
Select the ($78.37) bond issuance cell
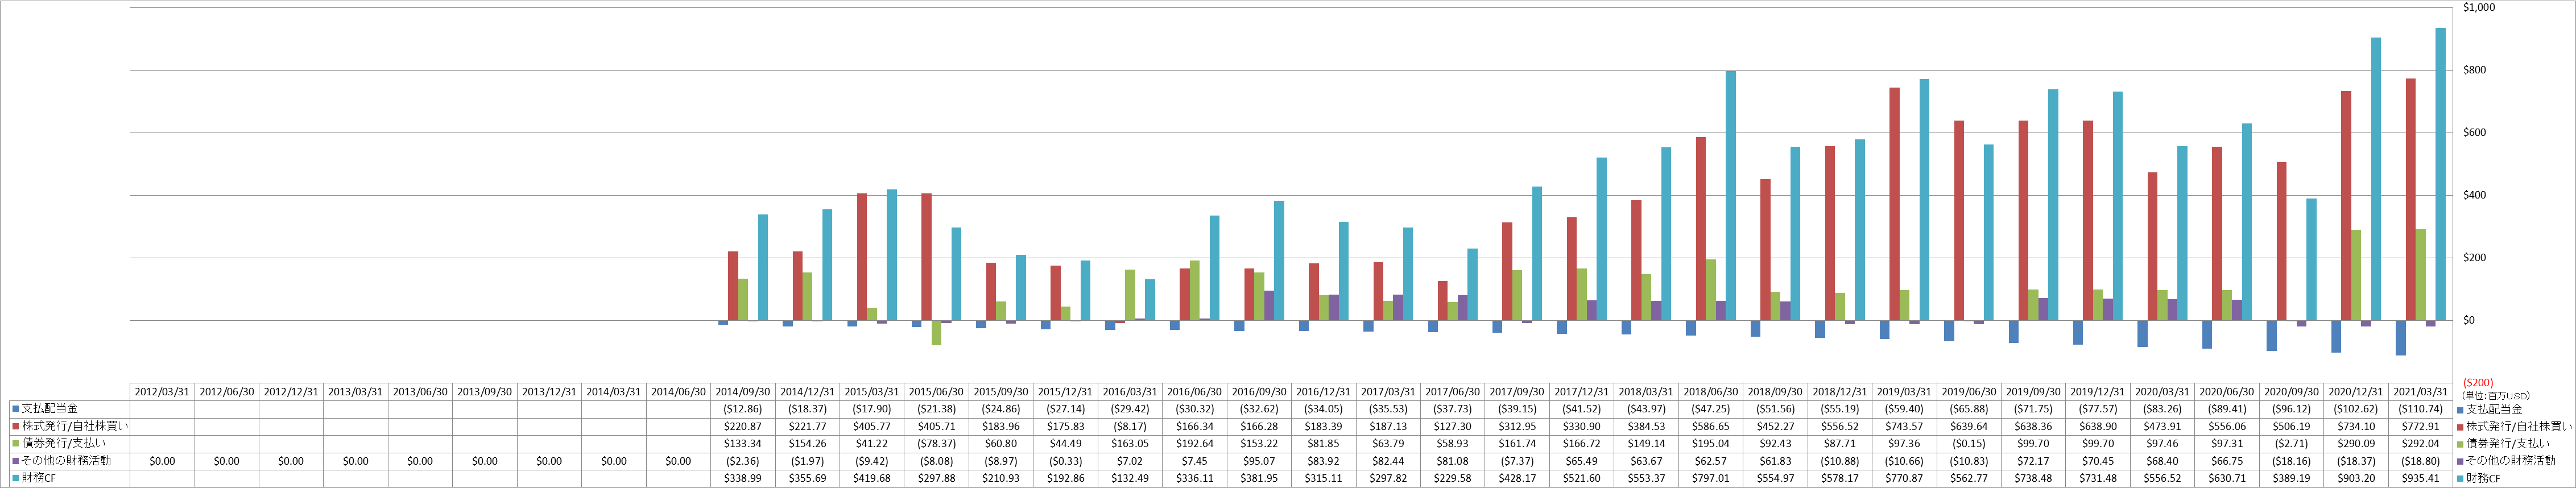point(936,444)
